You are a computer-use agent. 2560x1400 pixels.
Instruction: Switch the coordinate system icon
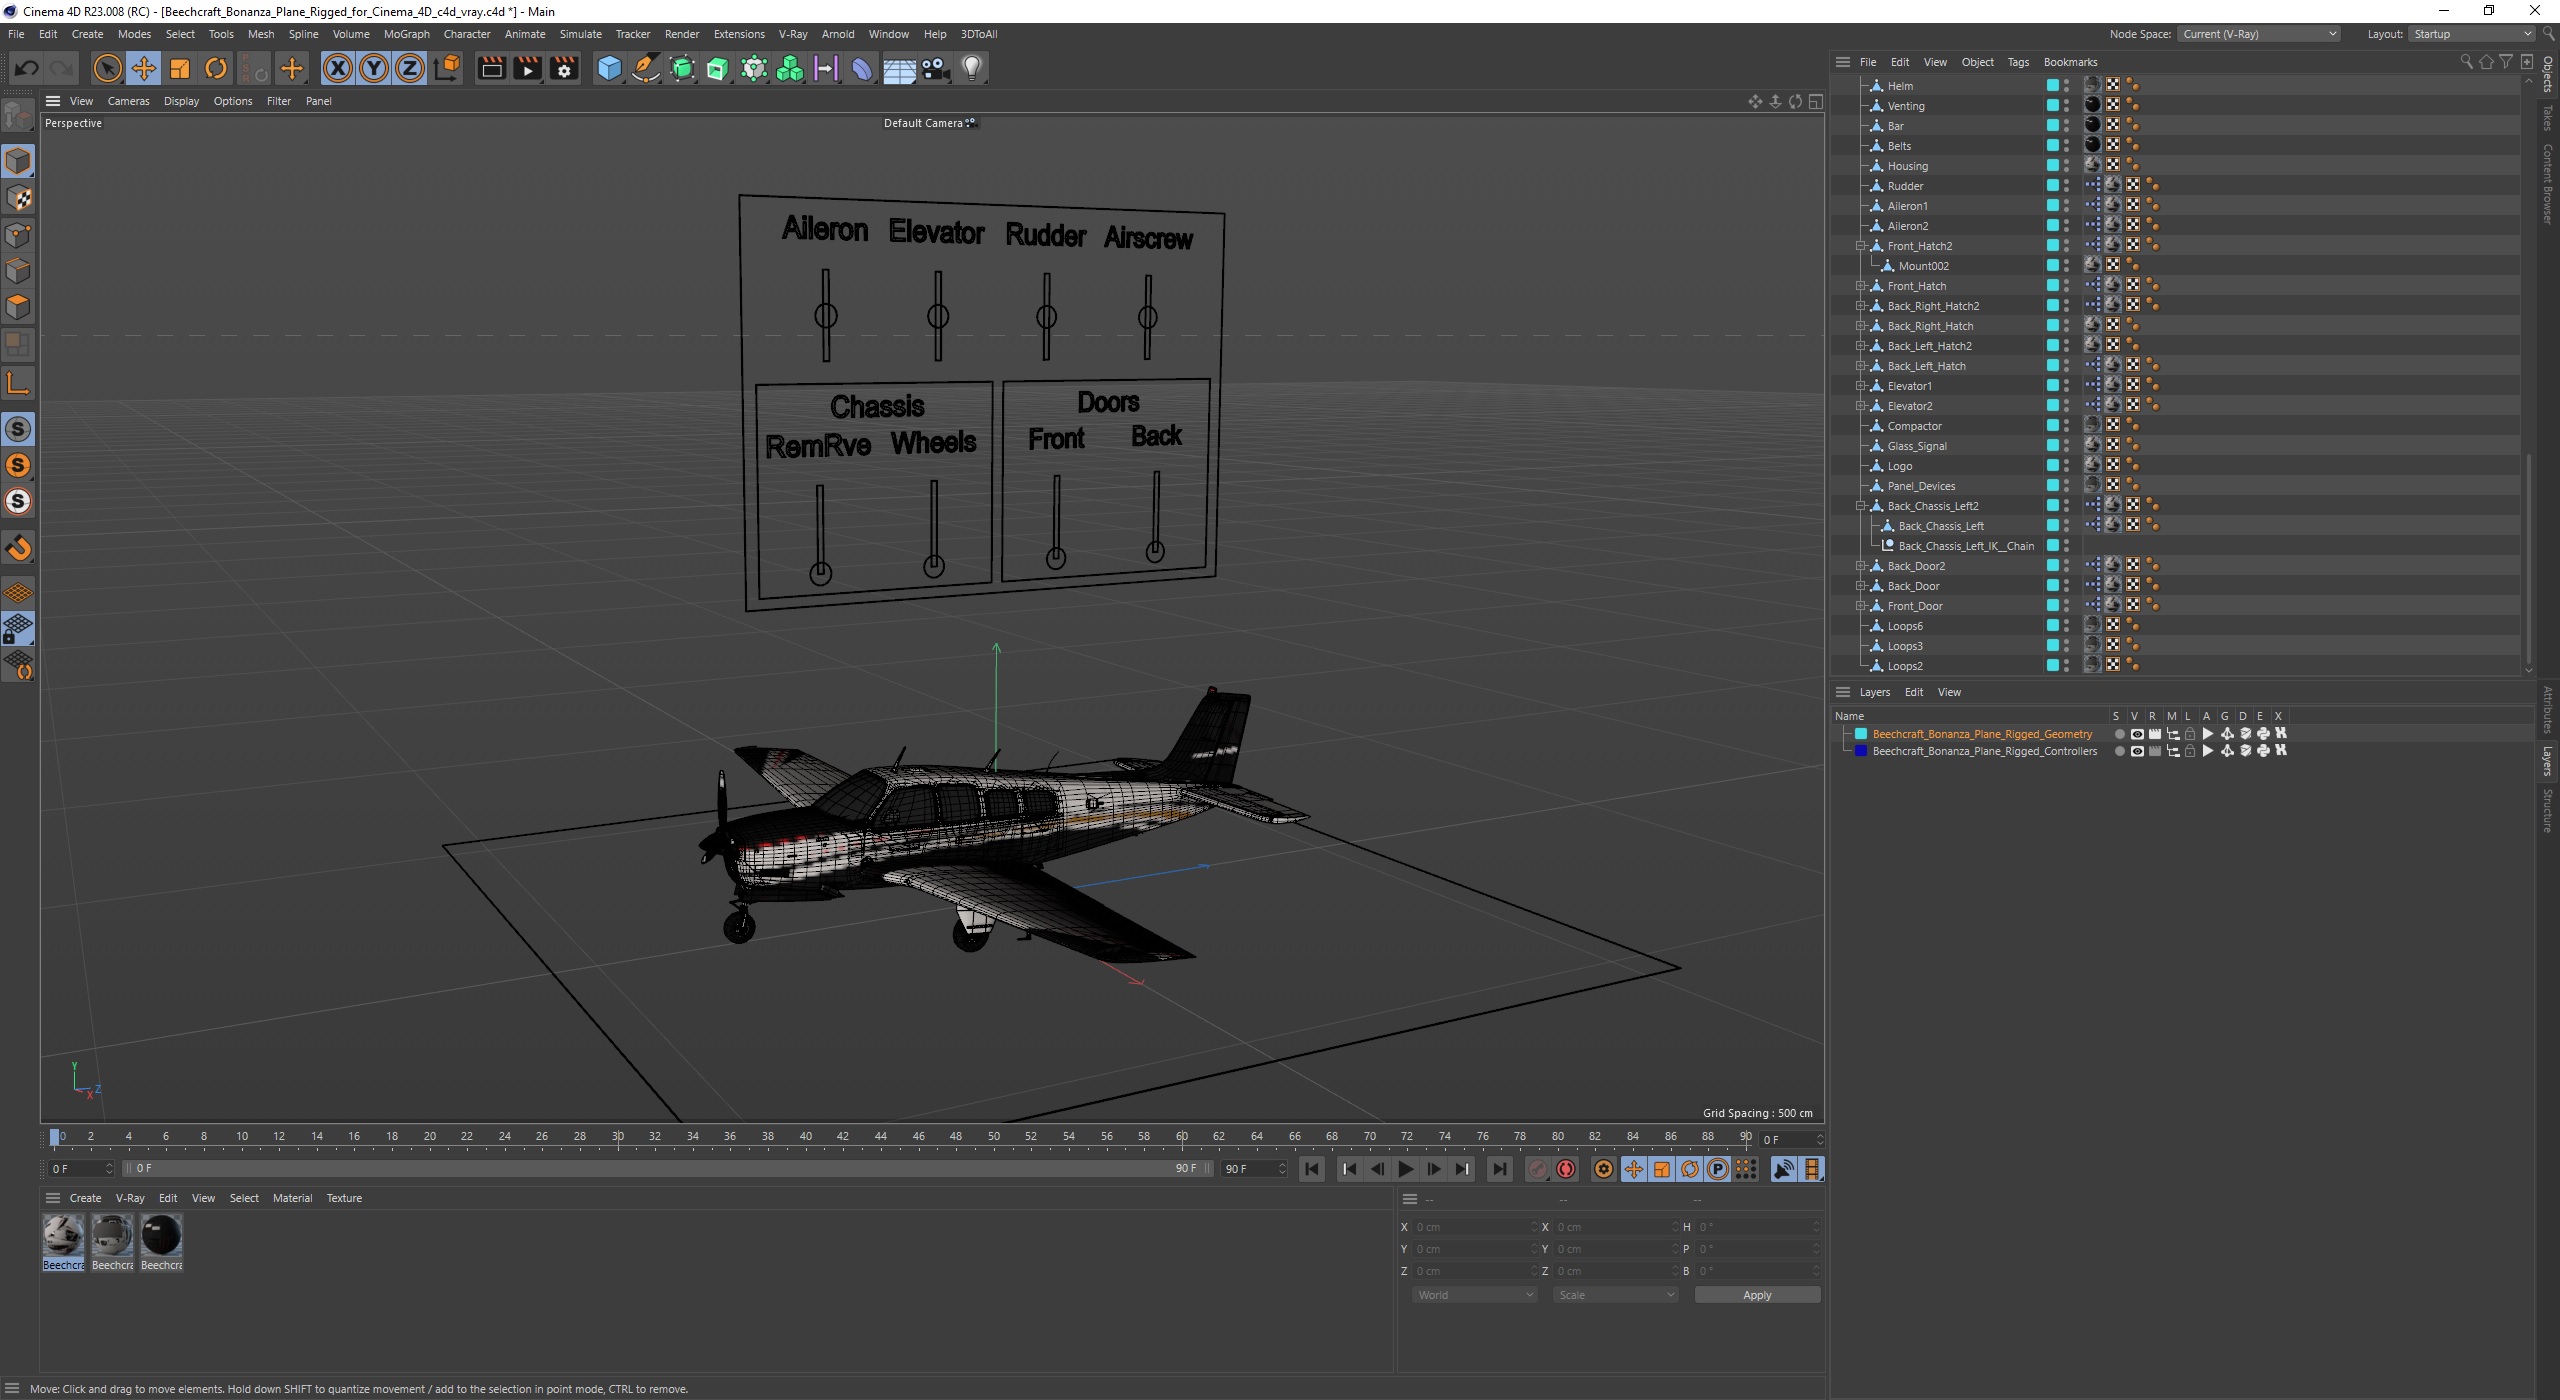pyautogui.click(x=448, y=68)
